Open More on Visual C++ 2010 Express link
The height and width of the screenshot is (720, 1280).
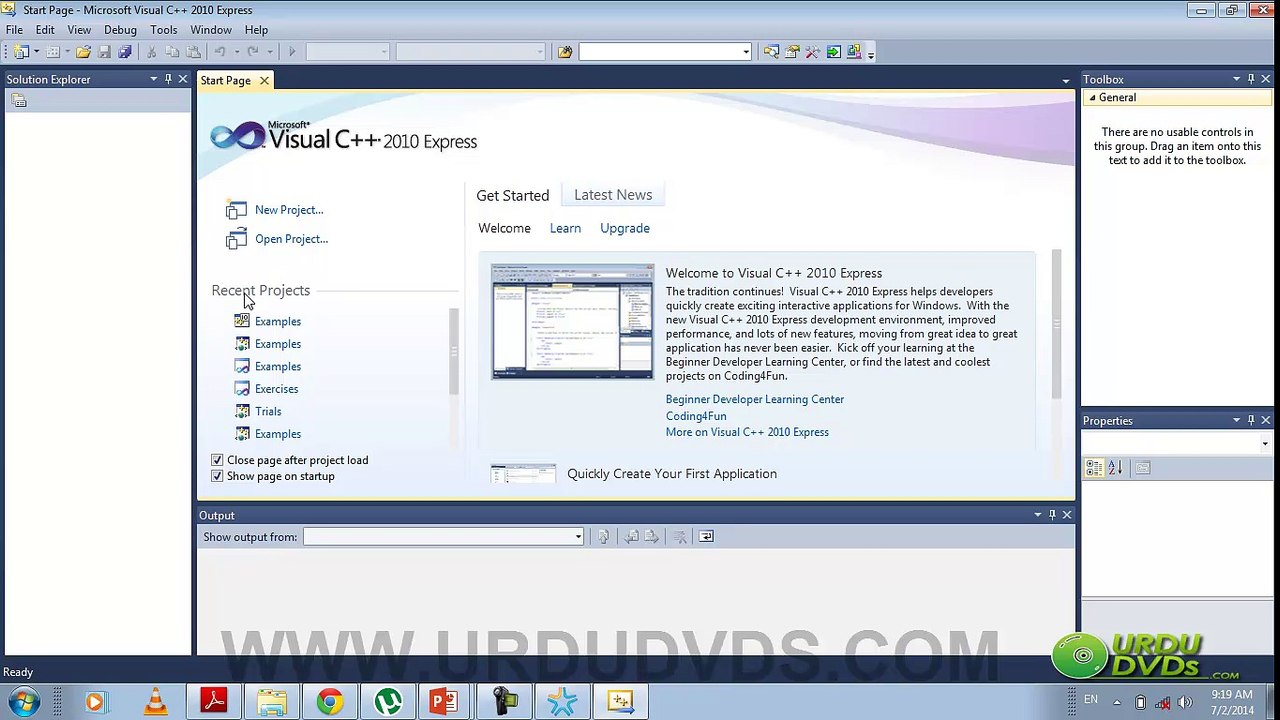[747, 432]
